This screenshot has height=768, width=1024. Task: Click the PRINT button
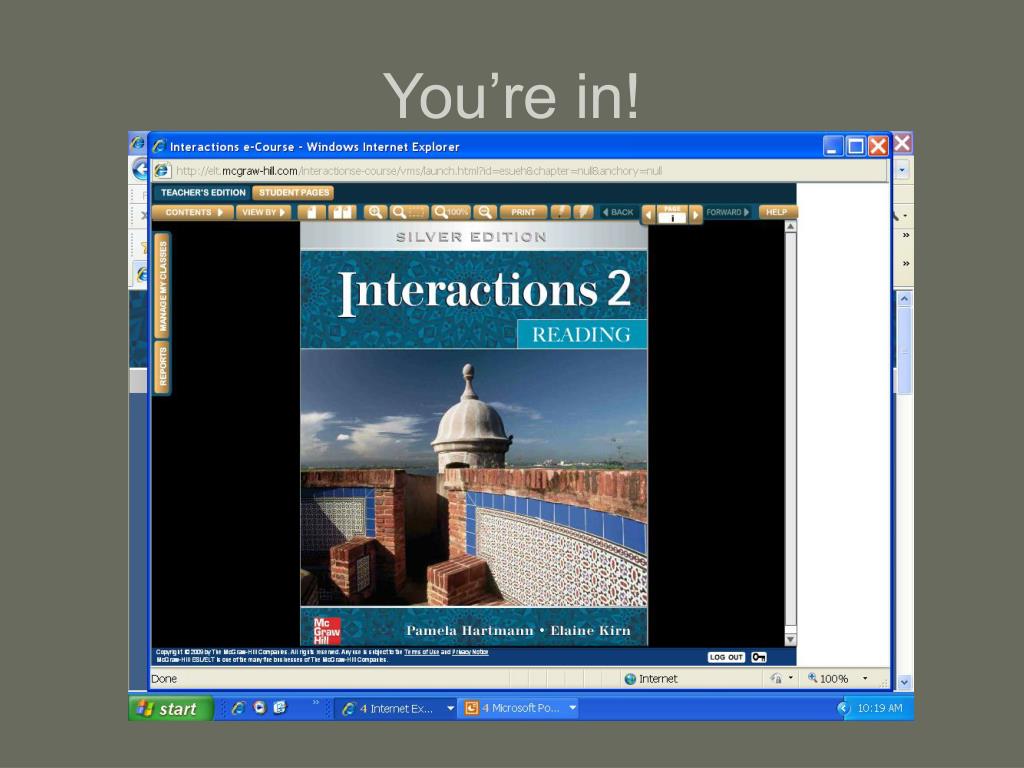click(523, 212)
